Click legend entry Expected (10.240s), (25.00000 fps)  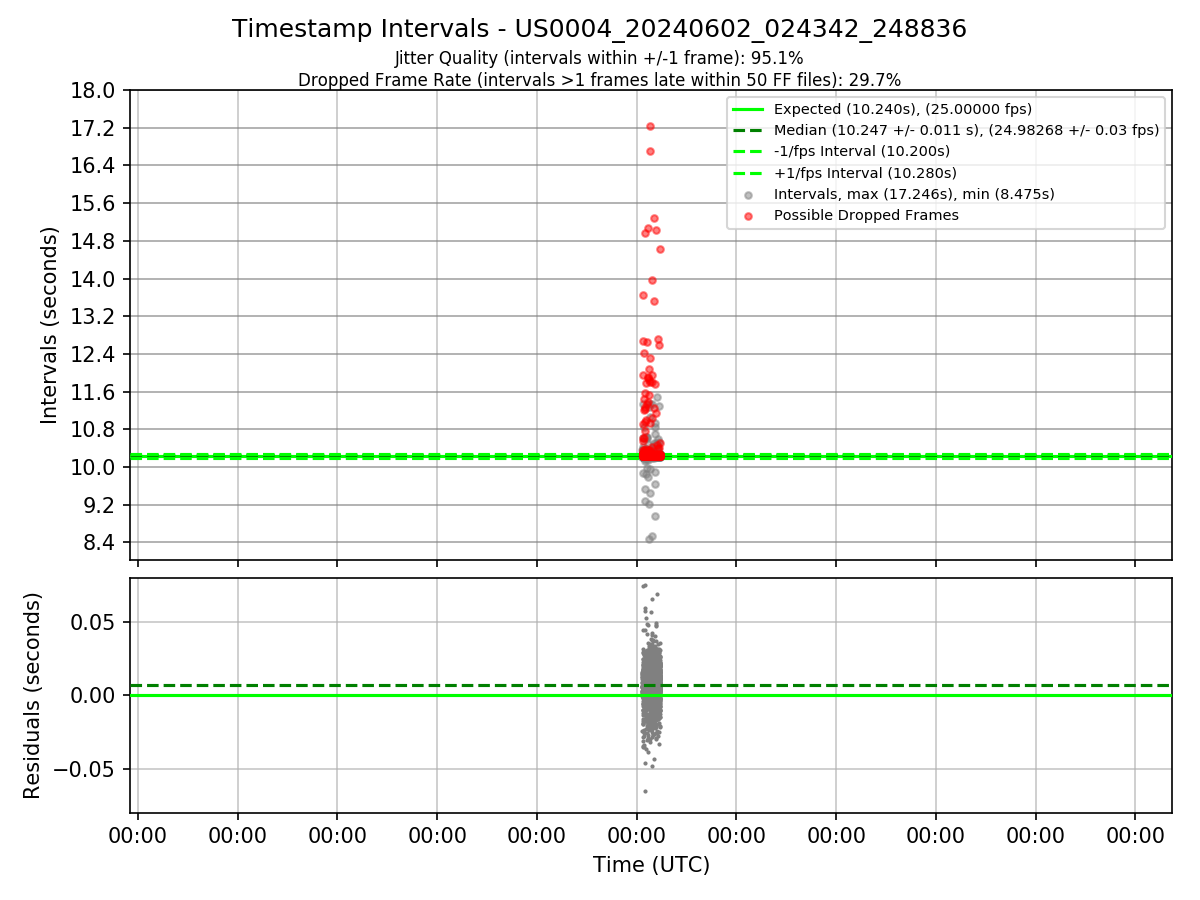[903, 109]
